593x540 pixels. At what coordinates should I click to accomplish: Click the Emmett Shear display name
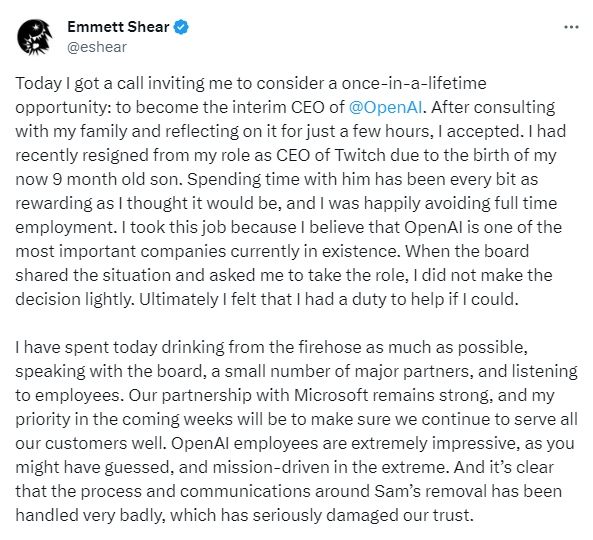[x=118, y=27]
